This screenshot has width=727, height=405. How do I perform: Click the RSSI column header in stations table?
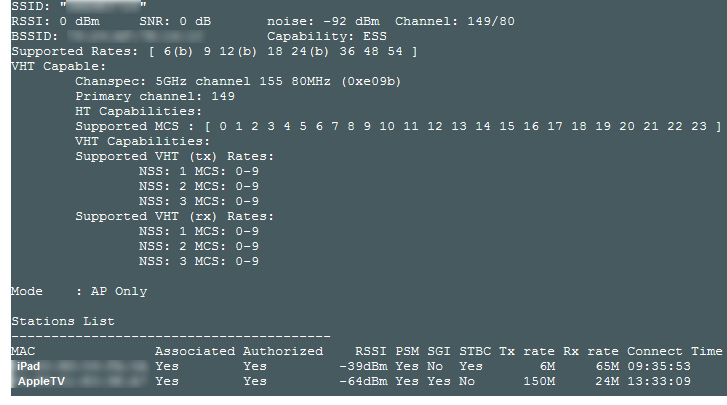(371, 351)
